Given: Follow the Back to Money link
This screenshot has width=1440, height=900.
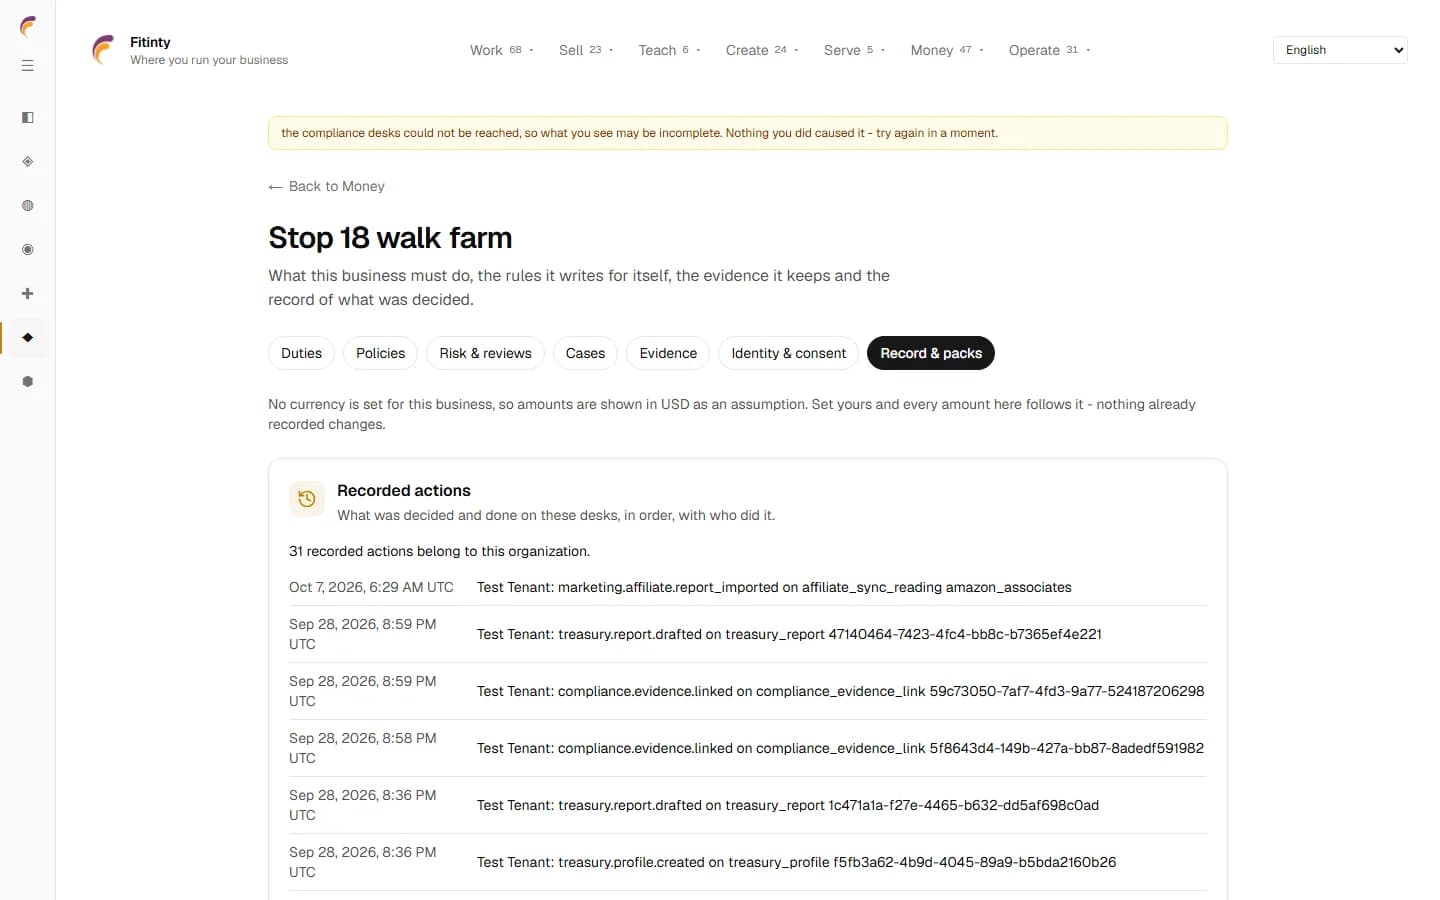Looking at the screenshot, I should click(326, 186).
